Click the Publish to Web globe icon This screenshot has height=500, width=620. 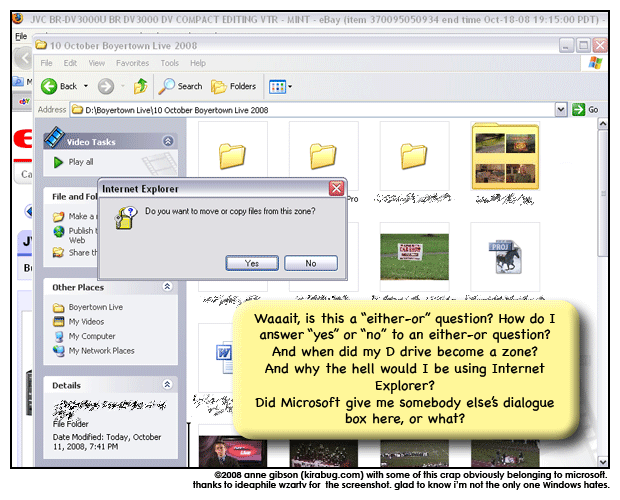point(59,231)
